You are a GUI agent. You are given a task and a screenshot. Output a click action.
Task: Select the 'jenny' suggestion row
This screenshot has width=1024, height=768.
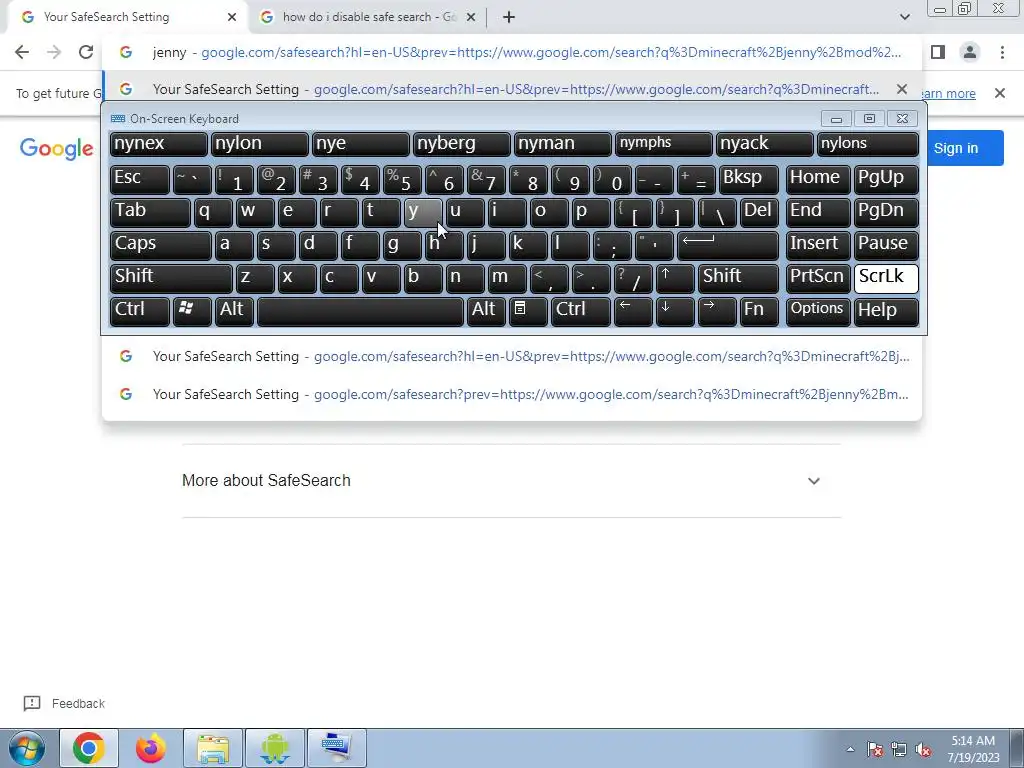512,52
